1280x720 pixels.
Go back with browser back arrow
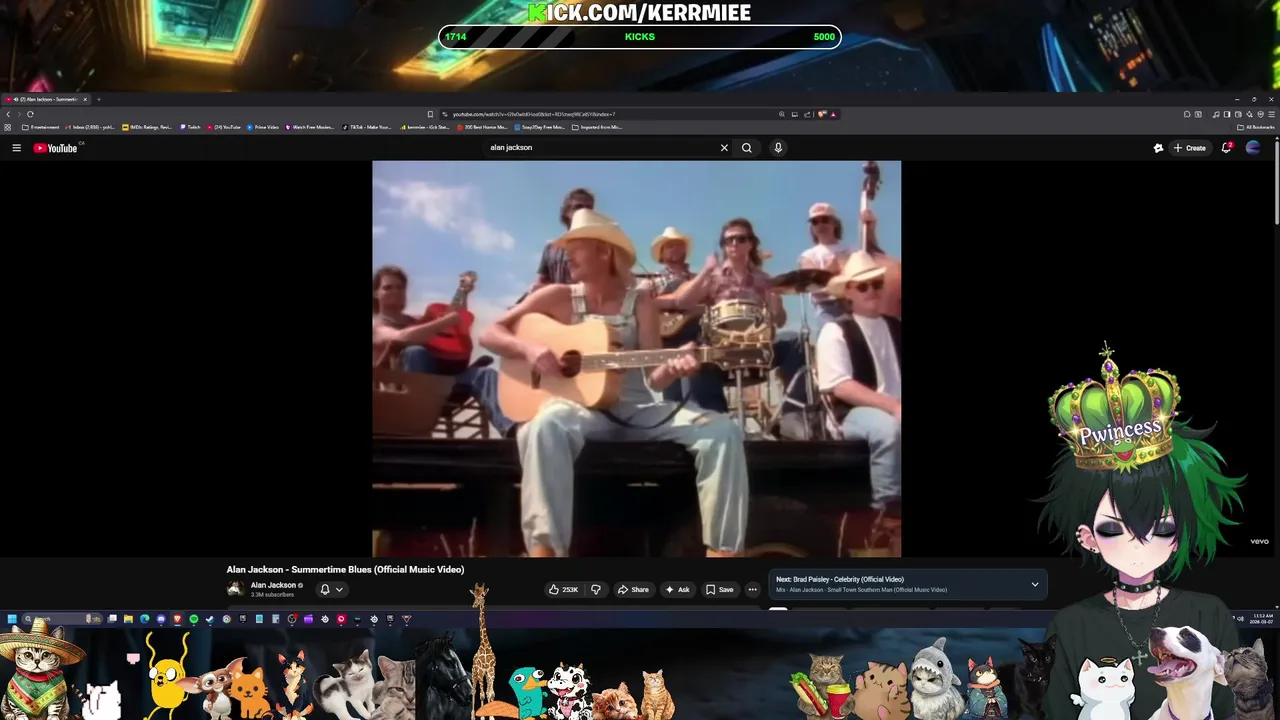tap(8, 114)
